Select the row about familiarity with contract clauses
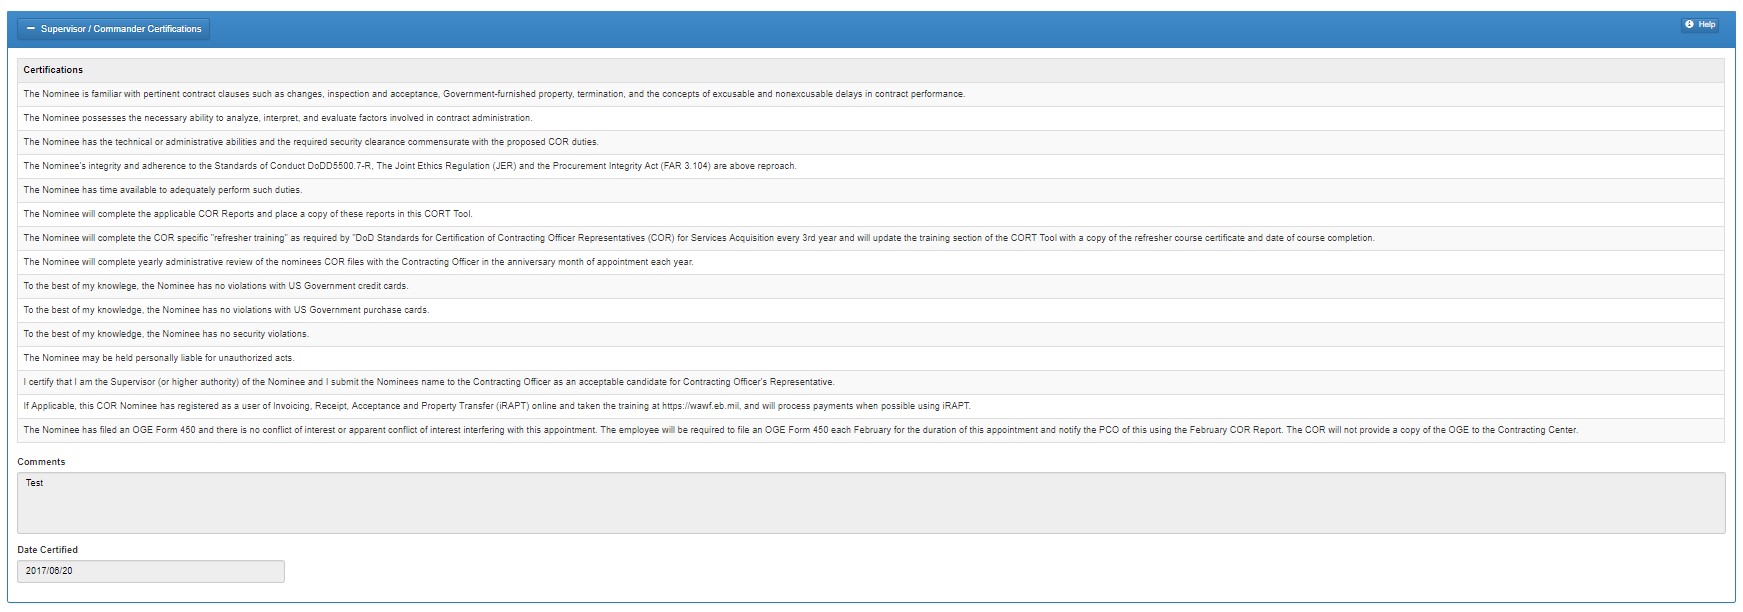The image size is (1743, 612). click(x=494, y=94)
